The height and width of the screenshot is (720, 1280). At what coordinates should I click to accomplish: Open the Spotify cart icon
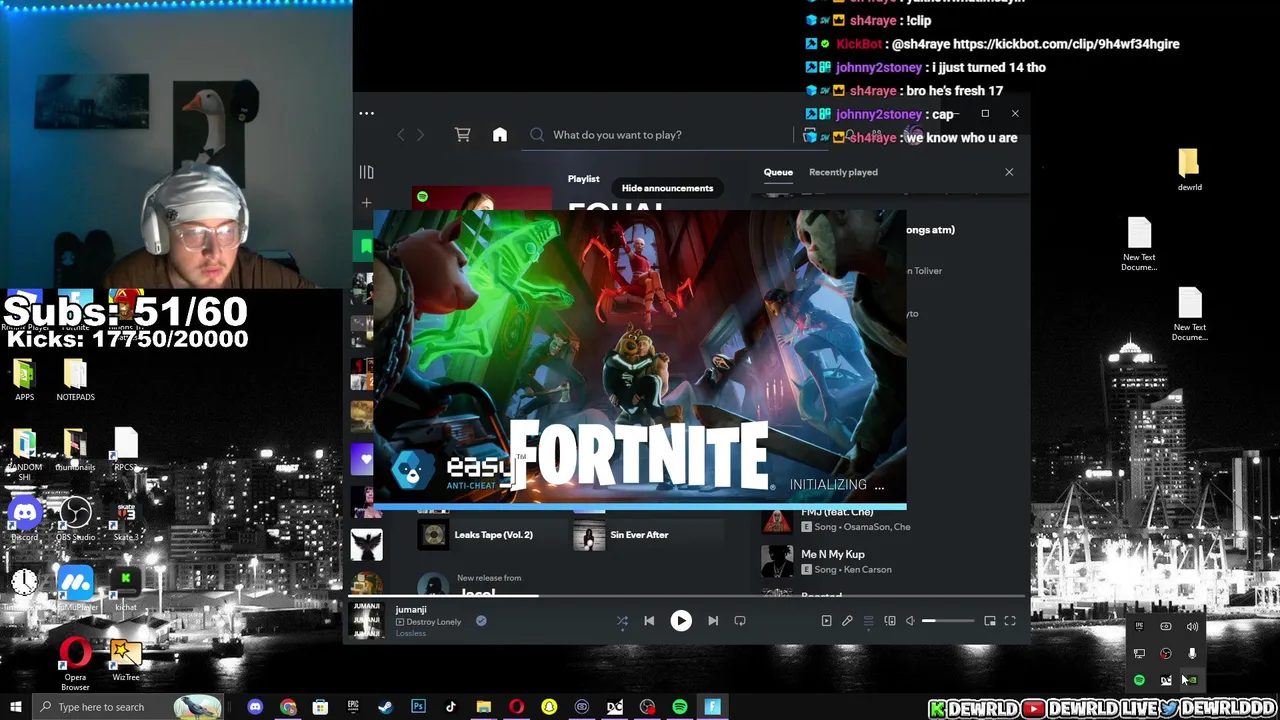pos(462,135)
